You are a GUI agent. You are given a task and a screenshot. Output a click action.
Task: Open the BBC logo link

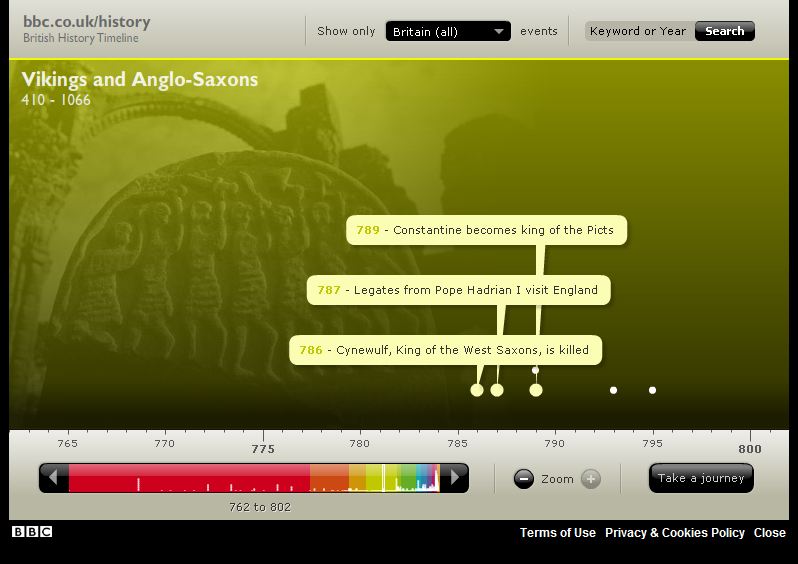pyautogui.click(x=32, y=531)
